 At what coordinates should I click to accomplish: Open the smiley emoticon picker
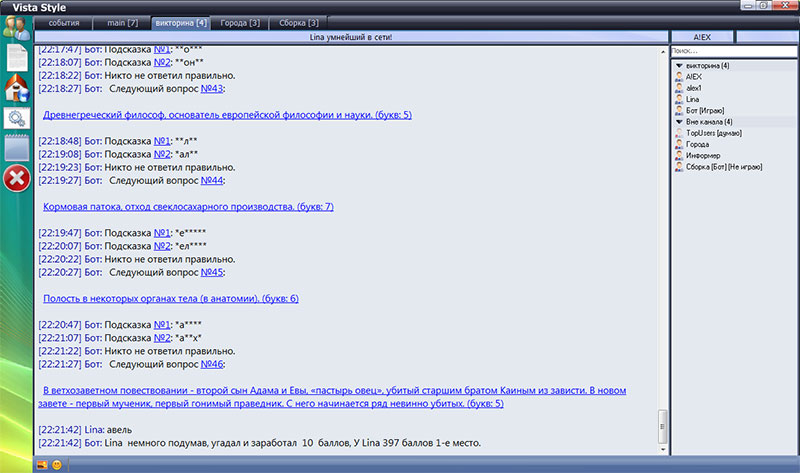[x=57, y=465]
